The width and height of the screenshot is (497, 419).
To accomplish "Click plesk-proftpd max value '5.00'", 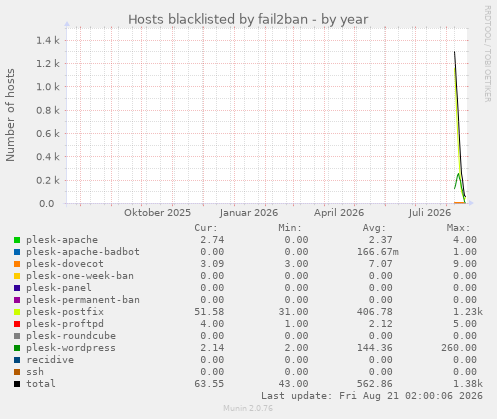I will (x=465, y=324).
